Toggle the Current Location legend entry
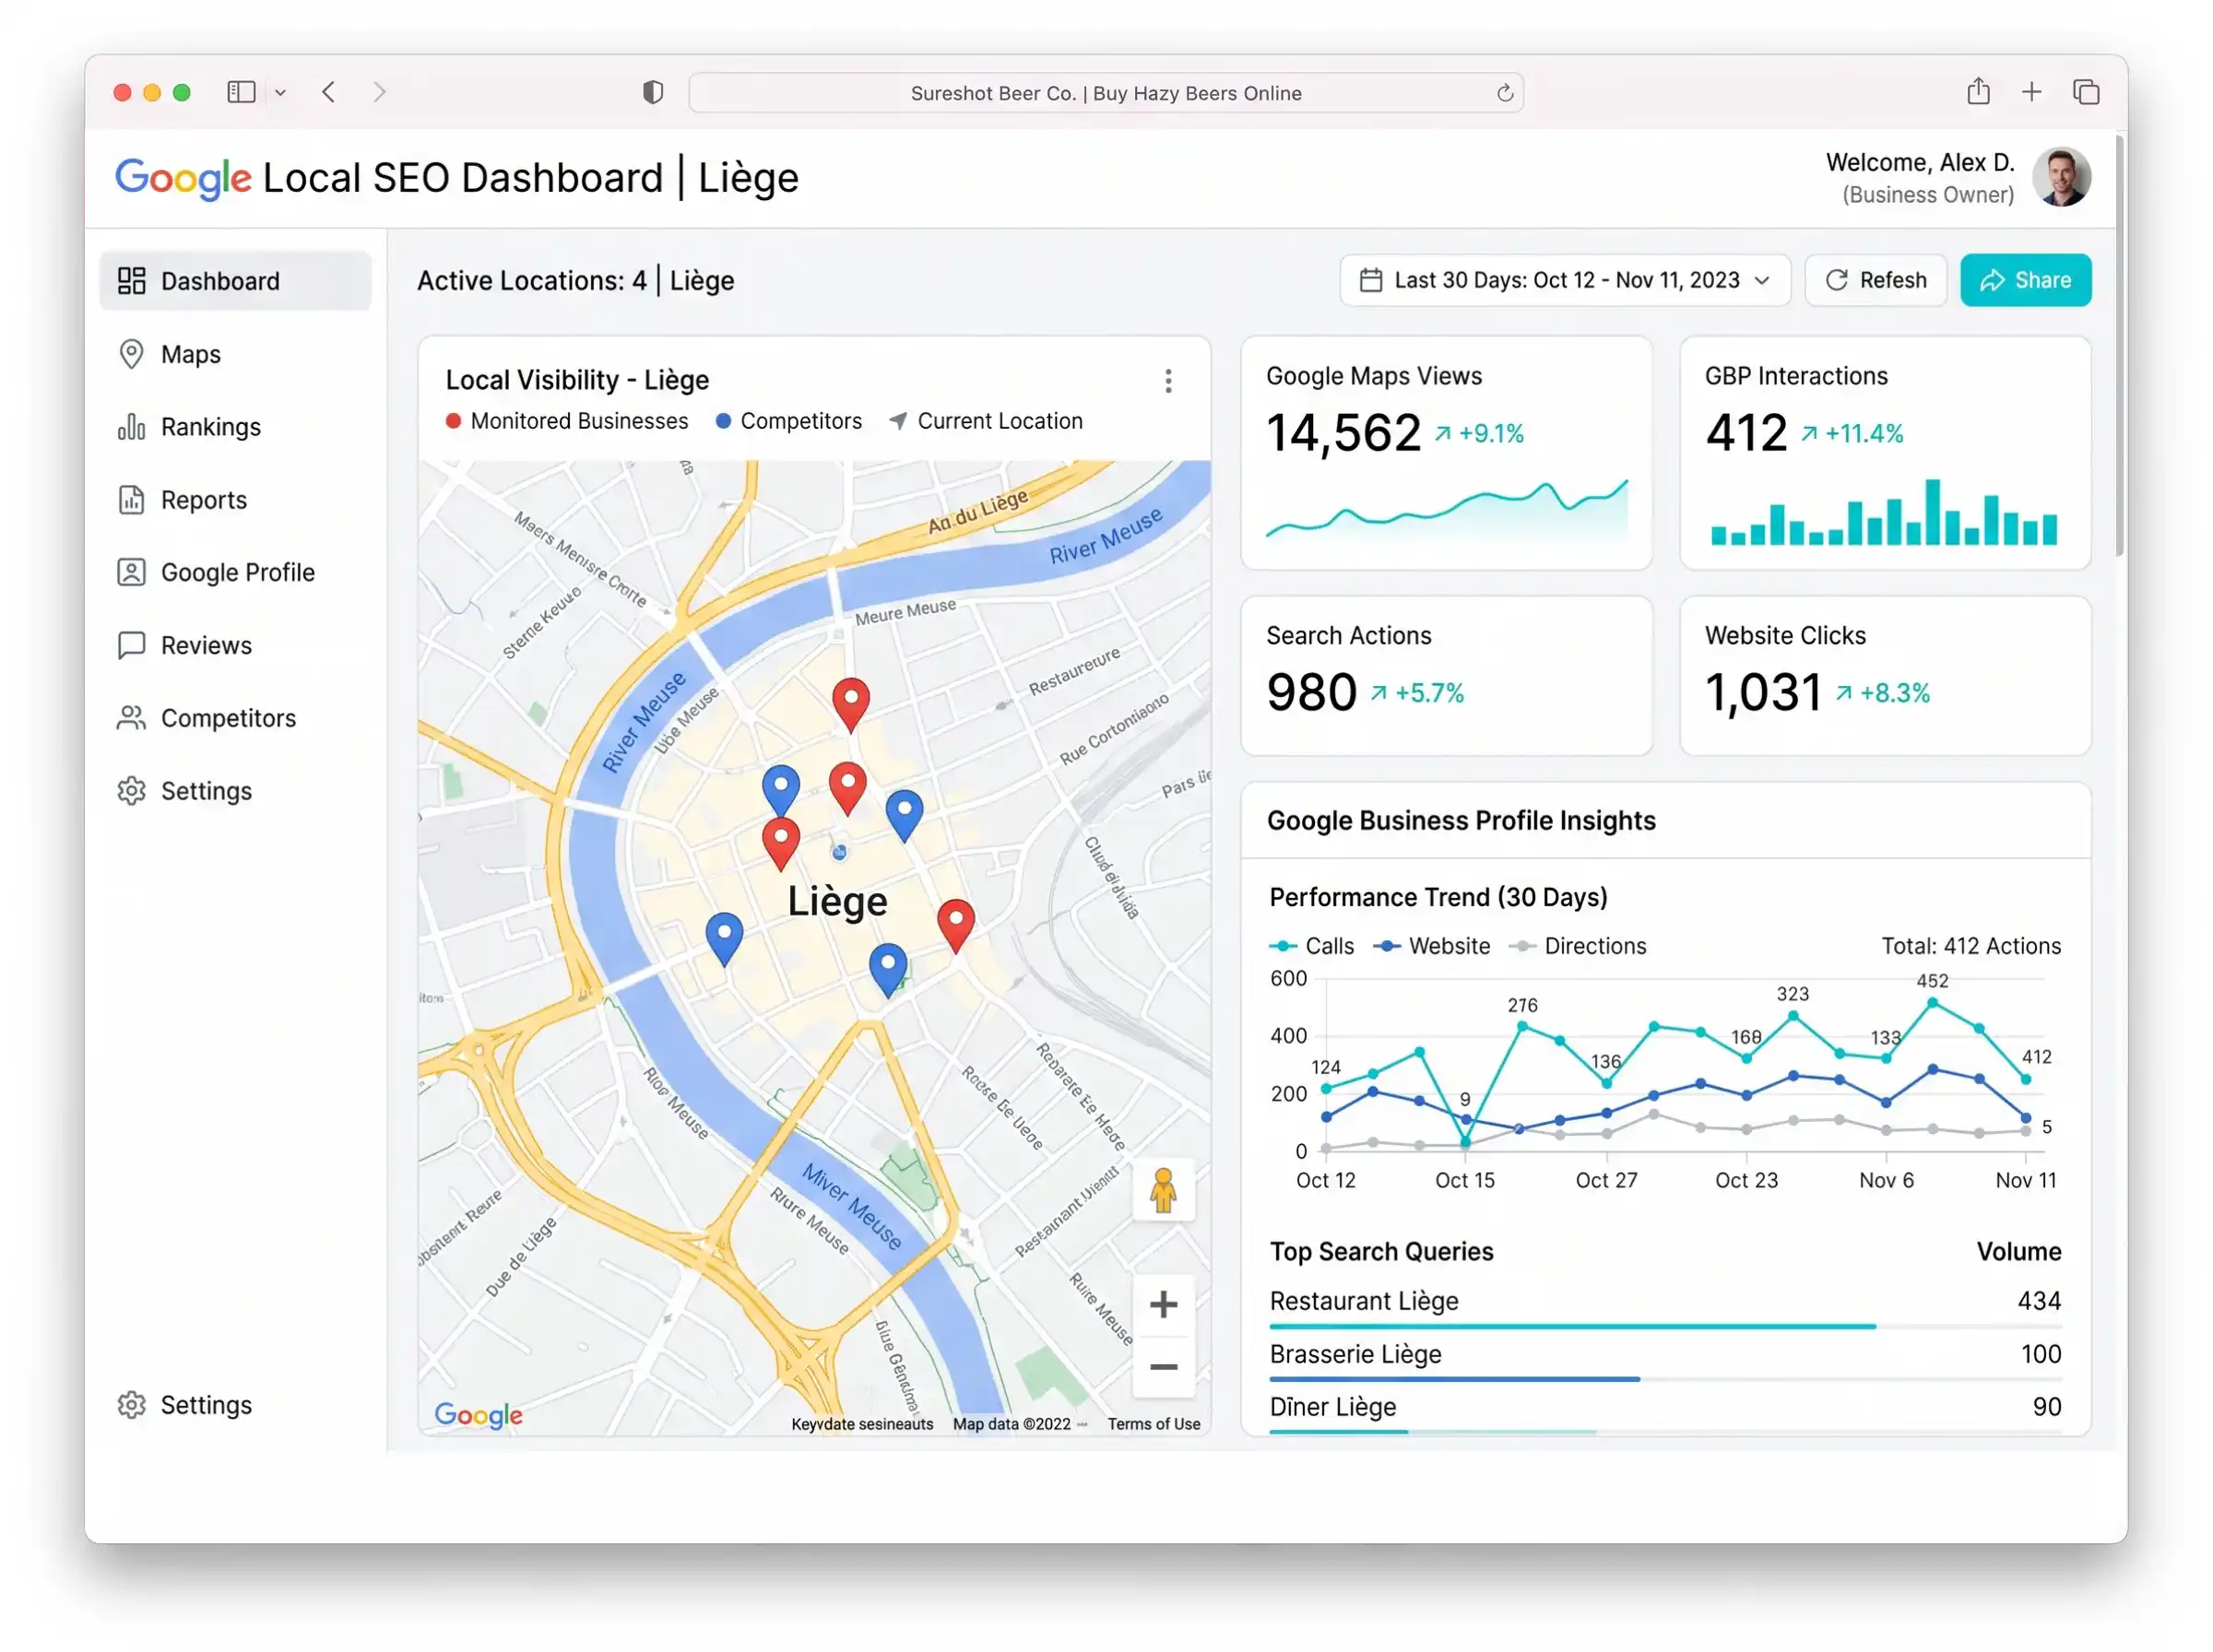 pos(986,421)
